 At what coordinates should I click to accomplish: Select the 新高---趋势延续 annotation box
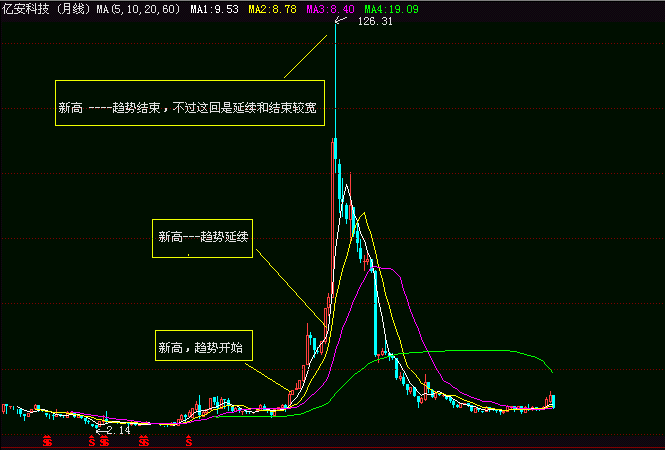202,237
